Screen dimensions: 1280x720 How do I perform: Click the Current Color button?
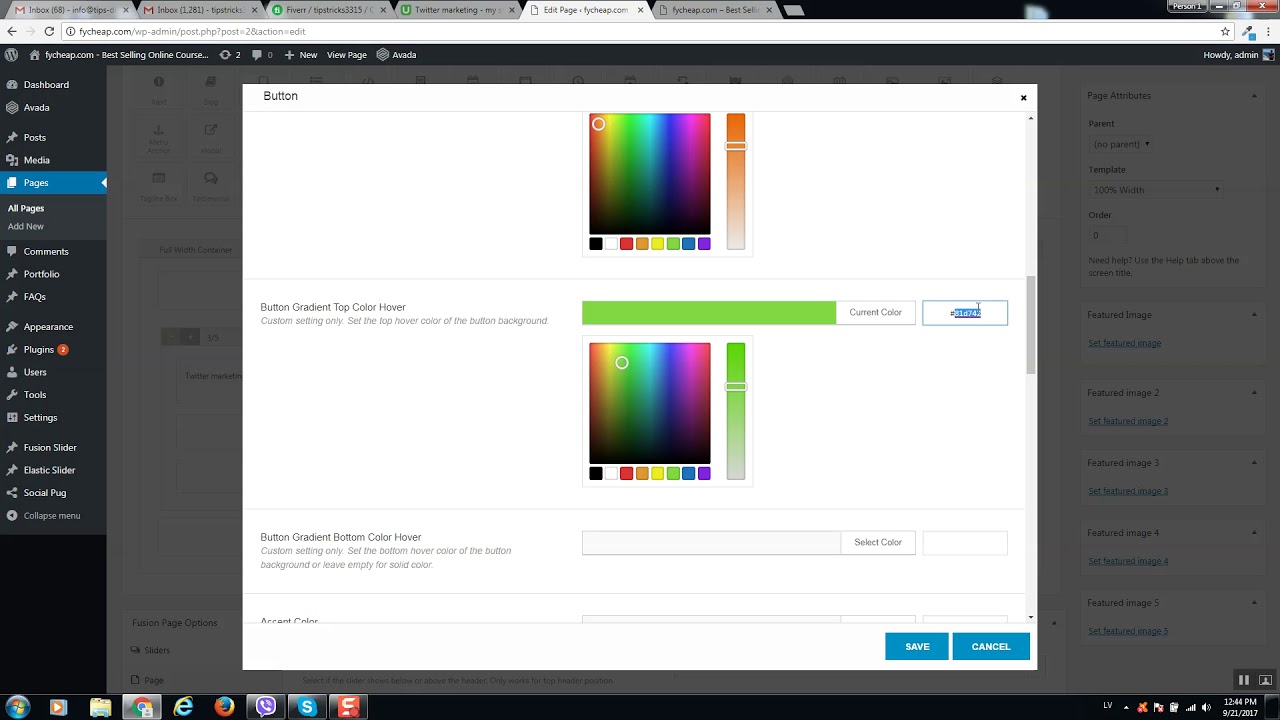coord(875,313)
